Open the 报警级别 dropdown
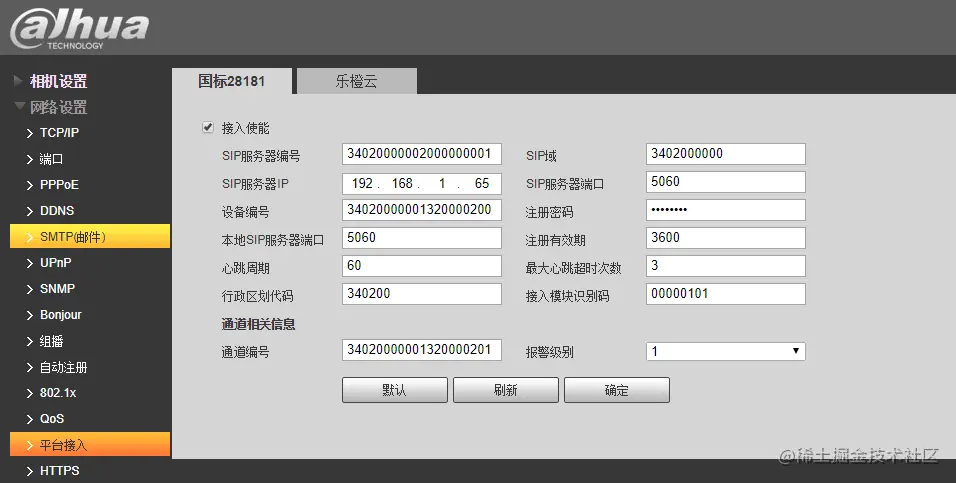Image resolution: width=956 pixels, height=483 pixels. pyautogui.click(x=726, y=351)
